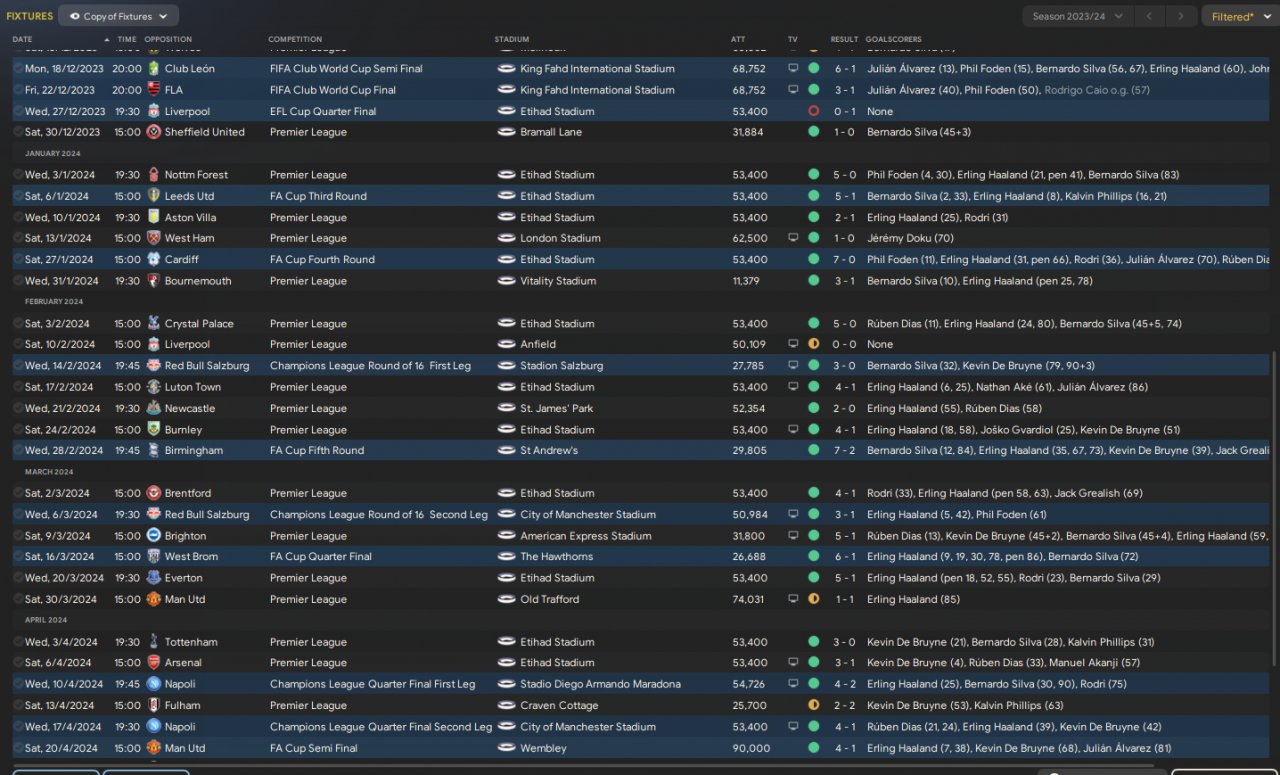Click stadium icon beside Anfield
The width and height of the screenshot is (1280, 775).
click(x=506, y=344)
